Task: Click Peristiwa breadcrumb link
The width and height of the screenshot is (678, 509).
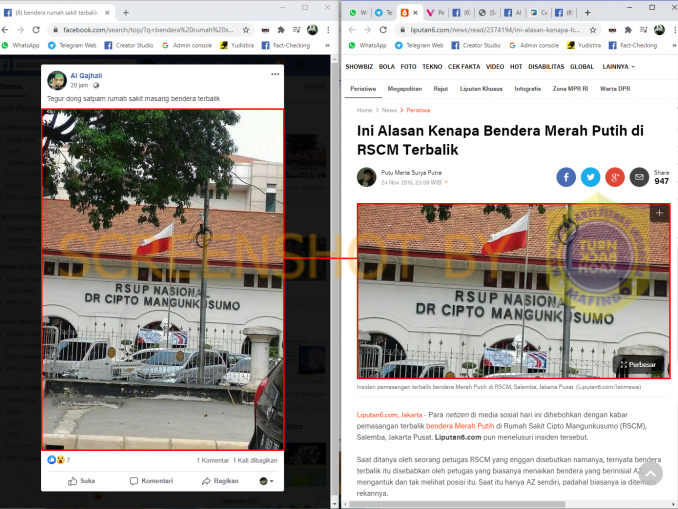Action: tap(418, 110)
